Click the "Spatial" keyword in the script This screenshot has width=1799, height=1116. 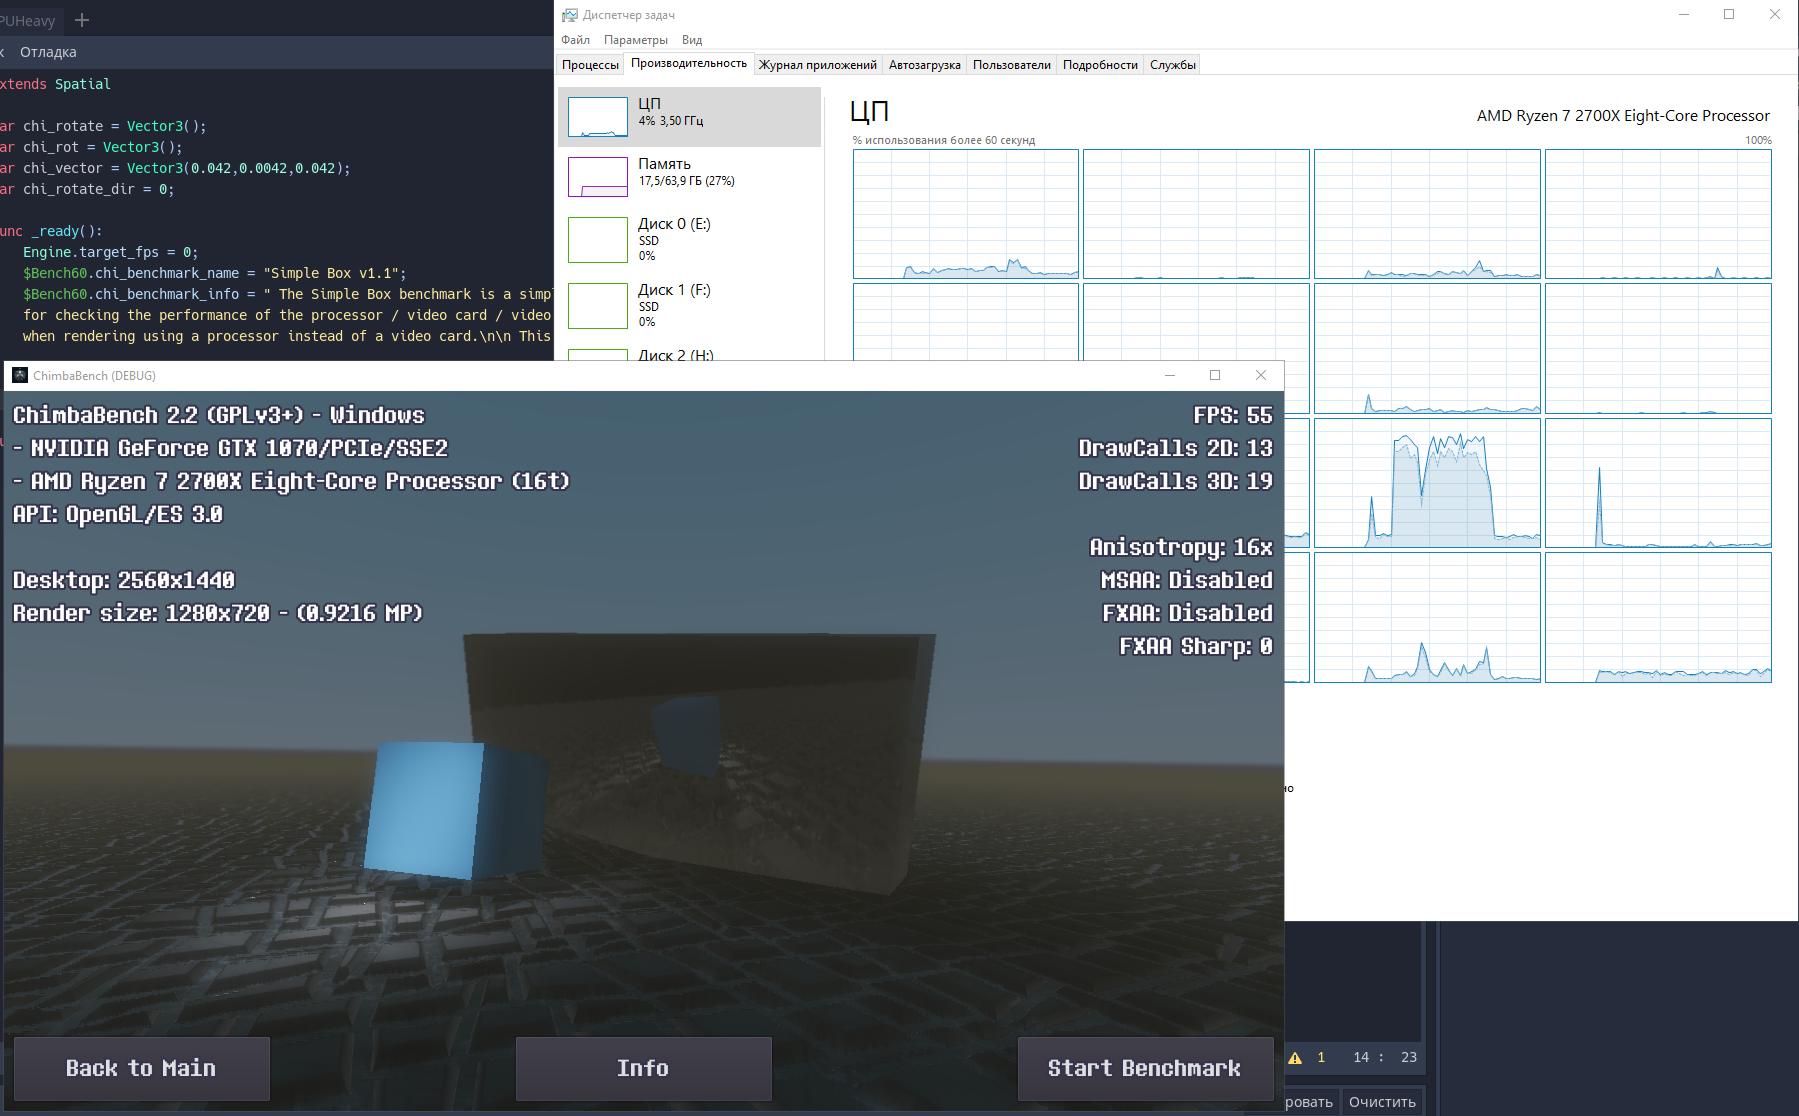pos(83,84)
